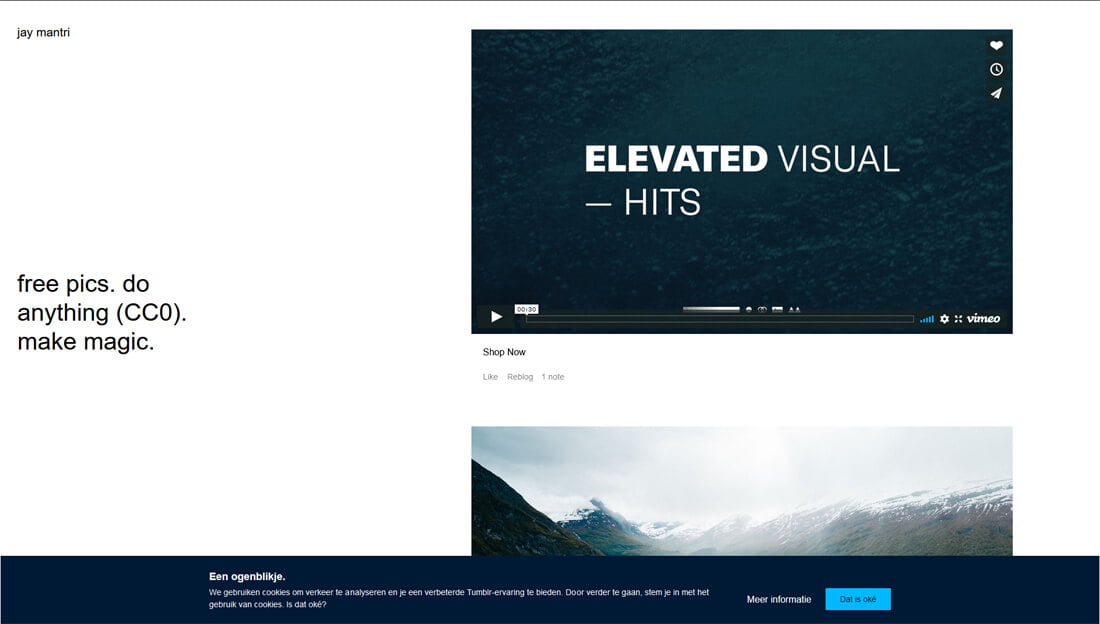
Task: Click the AA caption size icon
Action: [x=794, y=309]
